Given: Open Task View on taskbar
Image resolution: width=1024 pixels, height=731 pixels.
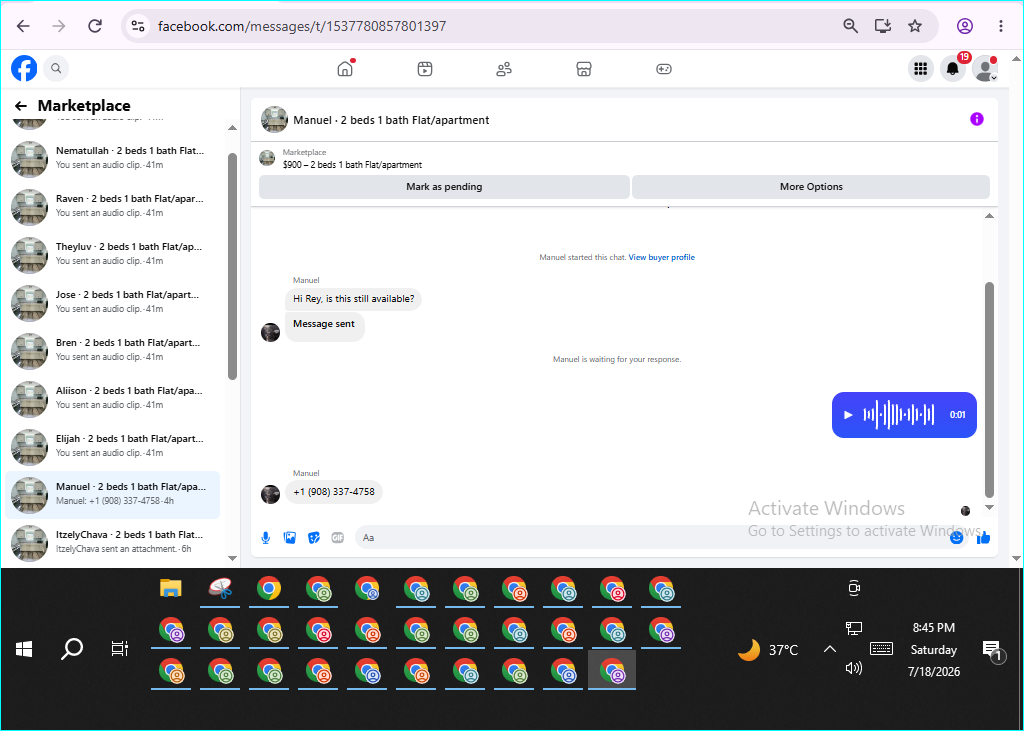Looking at the screenshot, I should pos(120,649).
